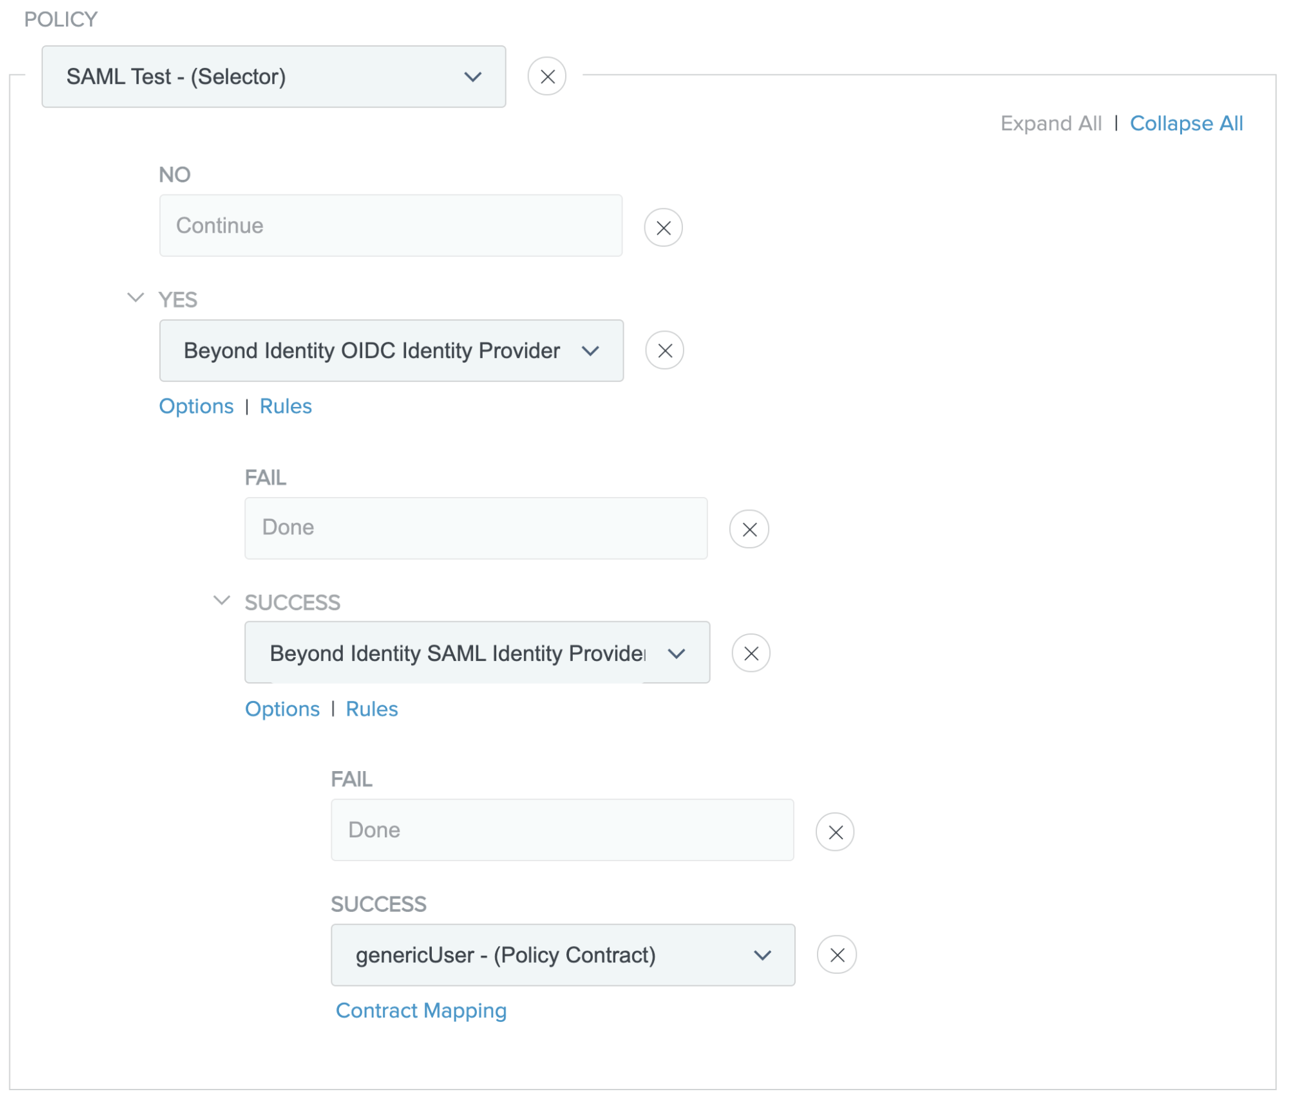Collapse the SUCCESS branch chevron
The width and height of the screenshot is (1306, 1103).
(222, 601)
